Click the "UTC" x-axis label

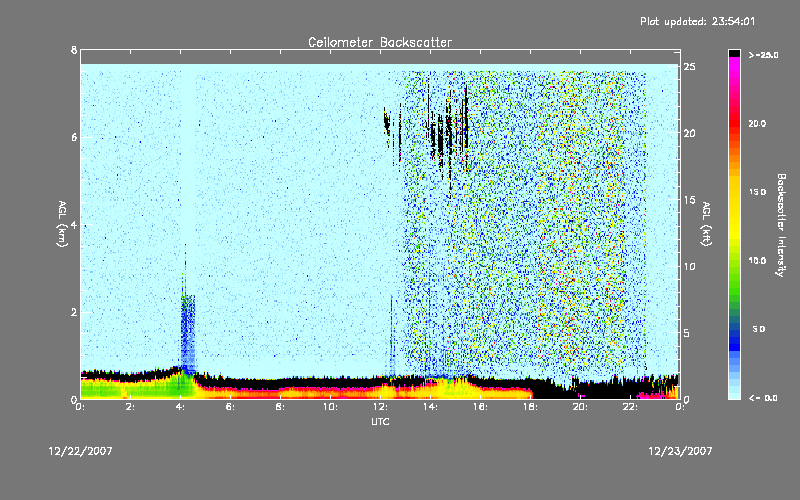click(x=380, y=422)
